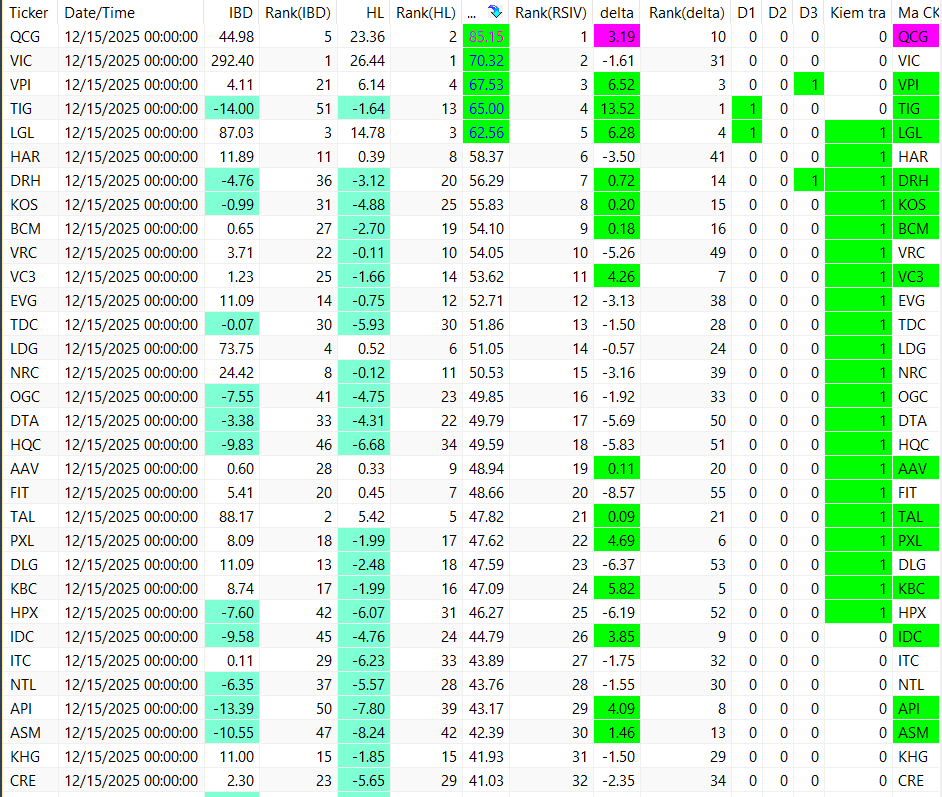The image size is (942, 797).
Task: Click the green KBC cell in Ma CK column
Action: pyautogui.click(x=916, y=589)
